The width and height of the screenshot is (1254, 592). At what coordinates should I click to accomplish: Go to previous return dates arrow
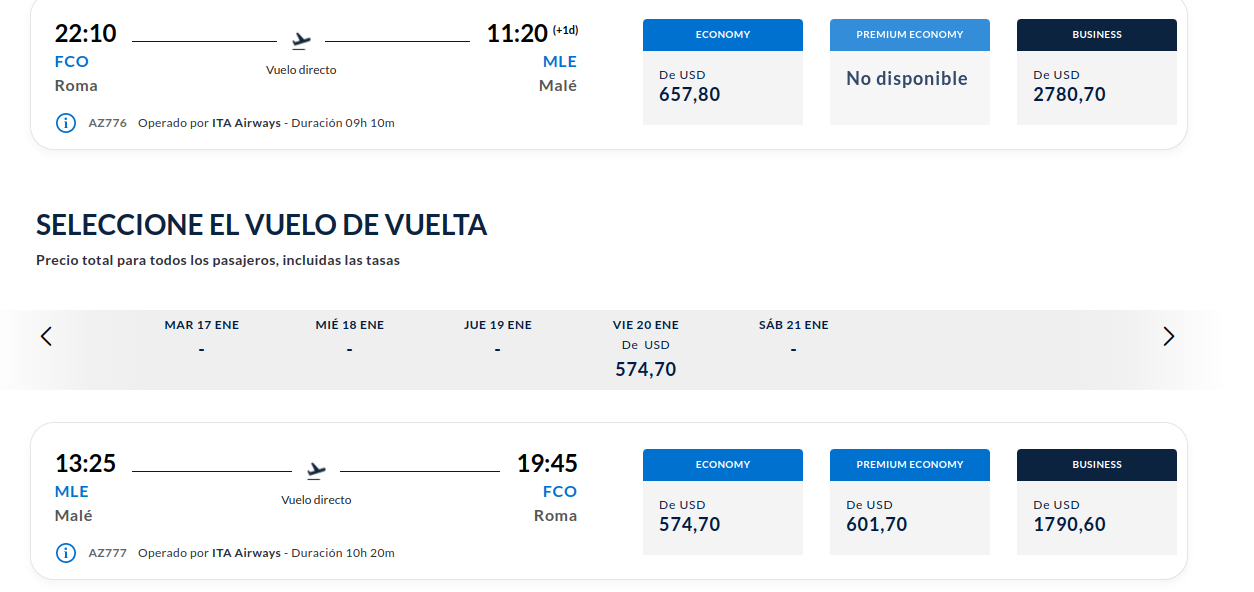(x=46, y=336)
